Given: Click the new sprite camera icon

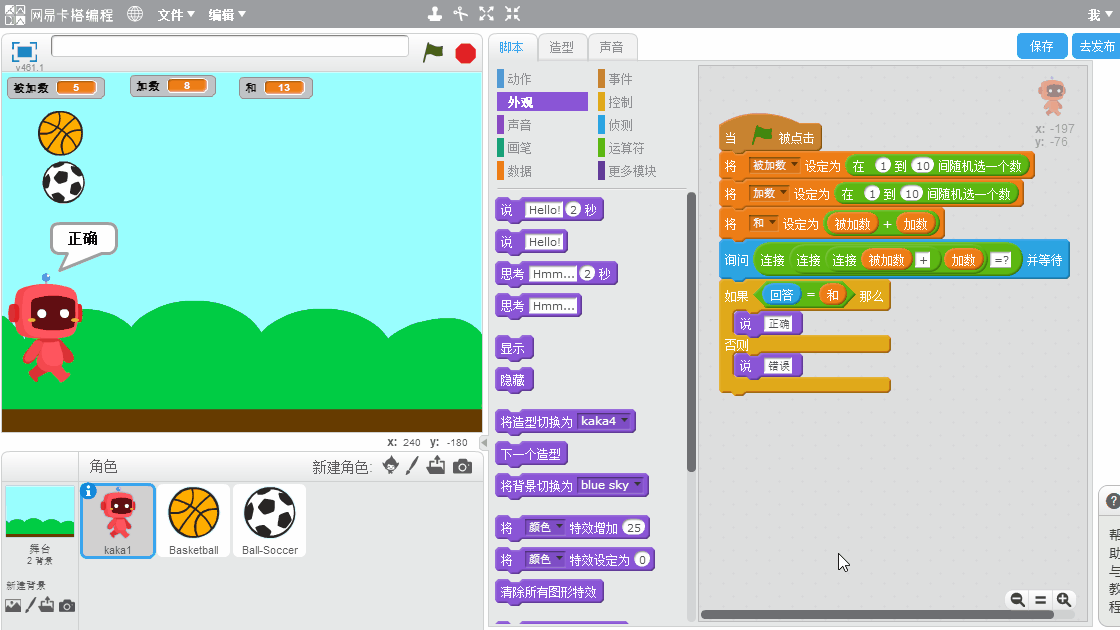Looking at the screenshot, I should (x=462, y=466).
